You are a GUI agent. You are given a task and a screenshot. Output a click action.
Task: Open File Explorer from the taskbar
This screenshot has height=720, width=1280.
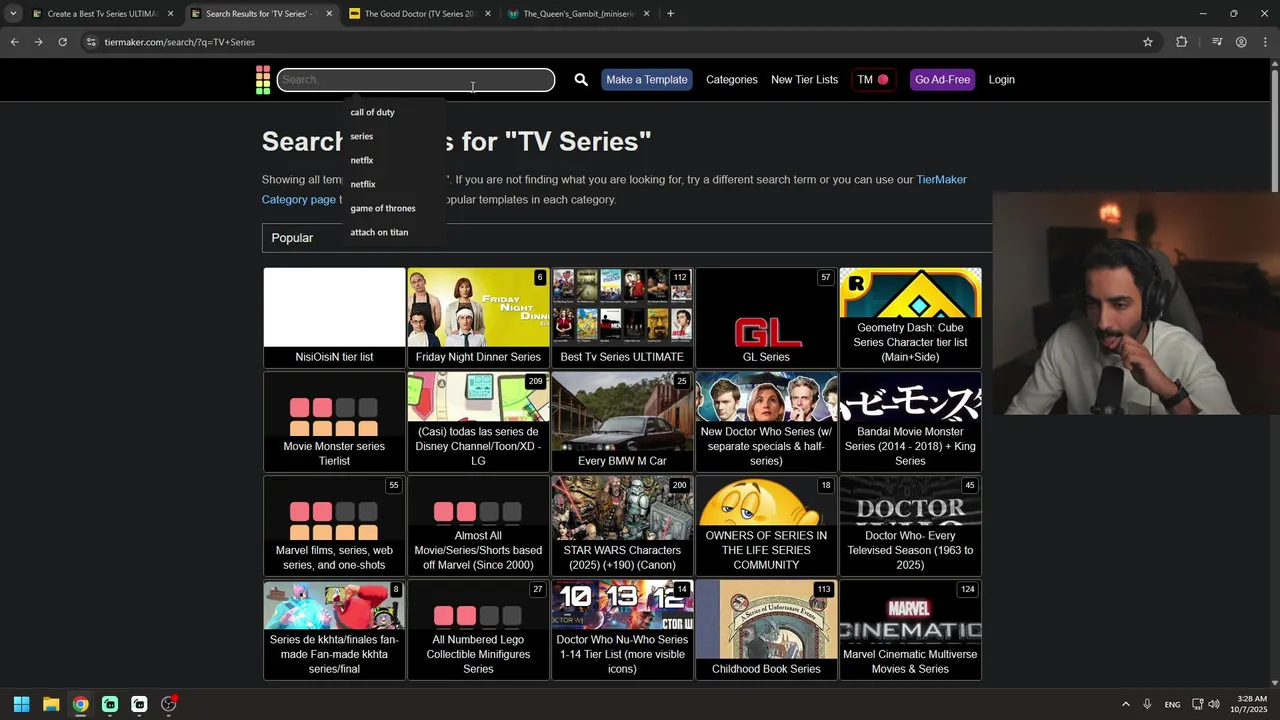click(x=51, y=704)
